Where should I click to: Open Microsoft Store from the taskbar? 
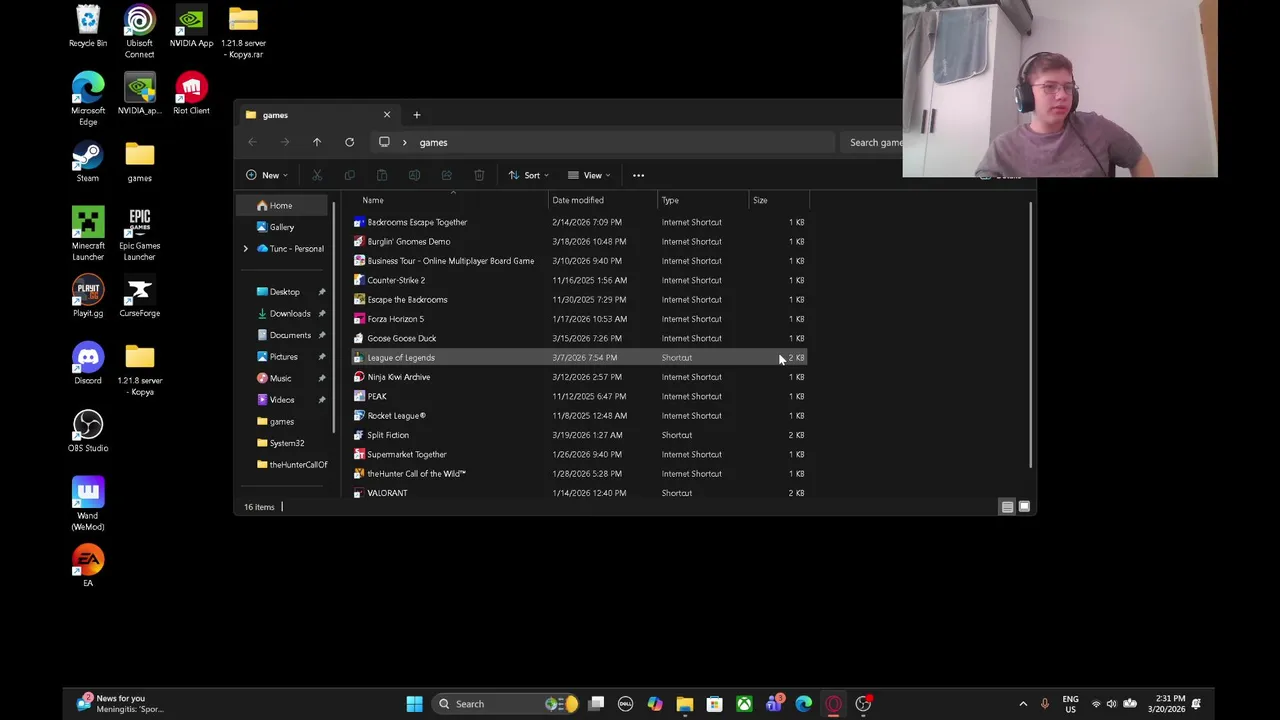(x=714, y=704)
